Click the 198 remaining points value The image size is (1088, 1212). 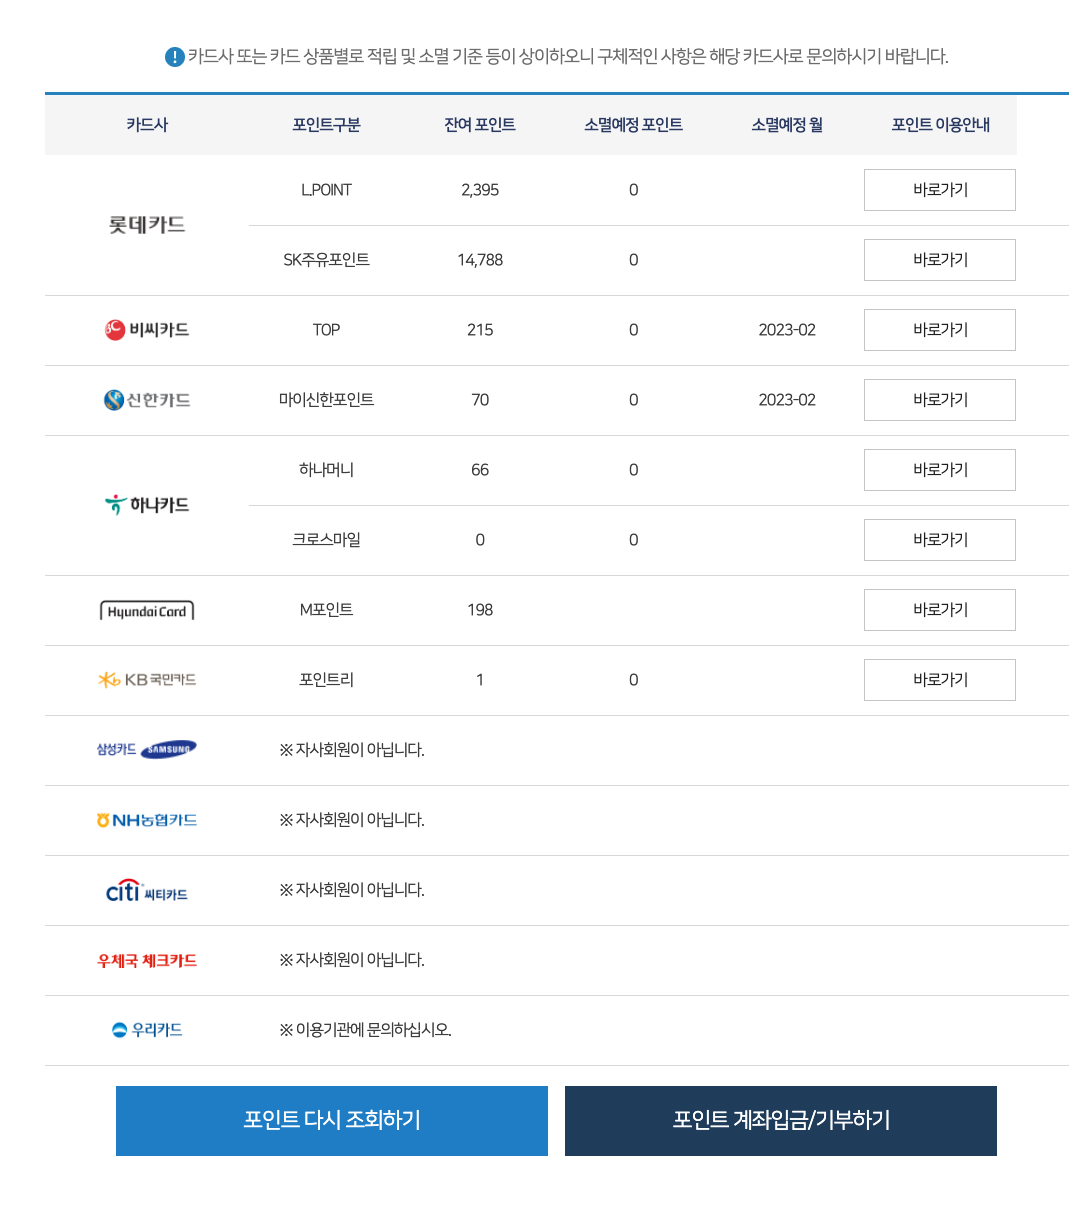[x=480, y=610]
